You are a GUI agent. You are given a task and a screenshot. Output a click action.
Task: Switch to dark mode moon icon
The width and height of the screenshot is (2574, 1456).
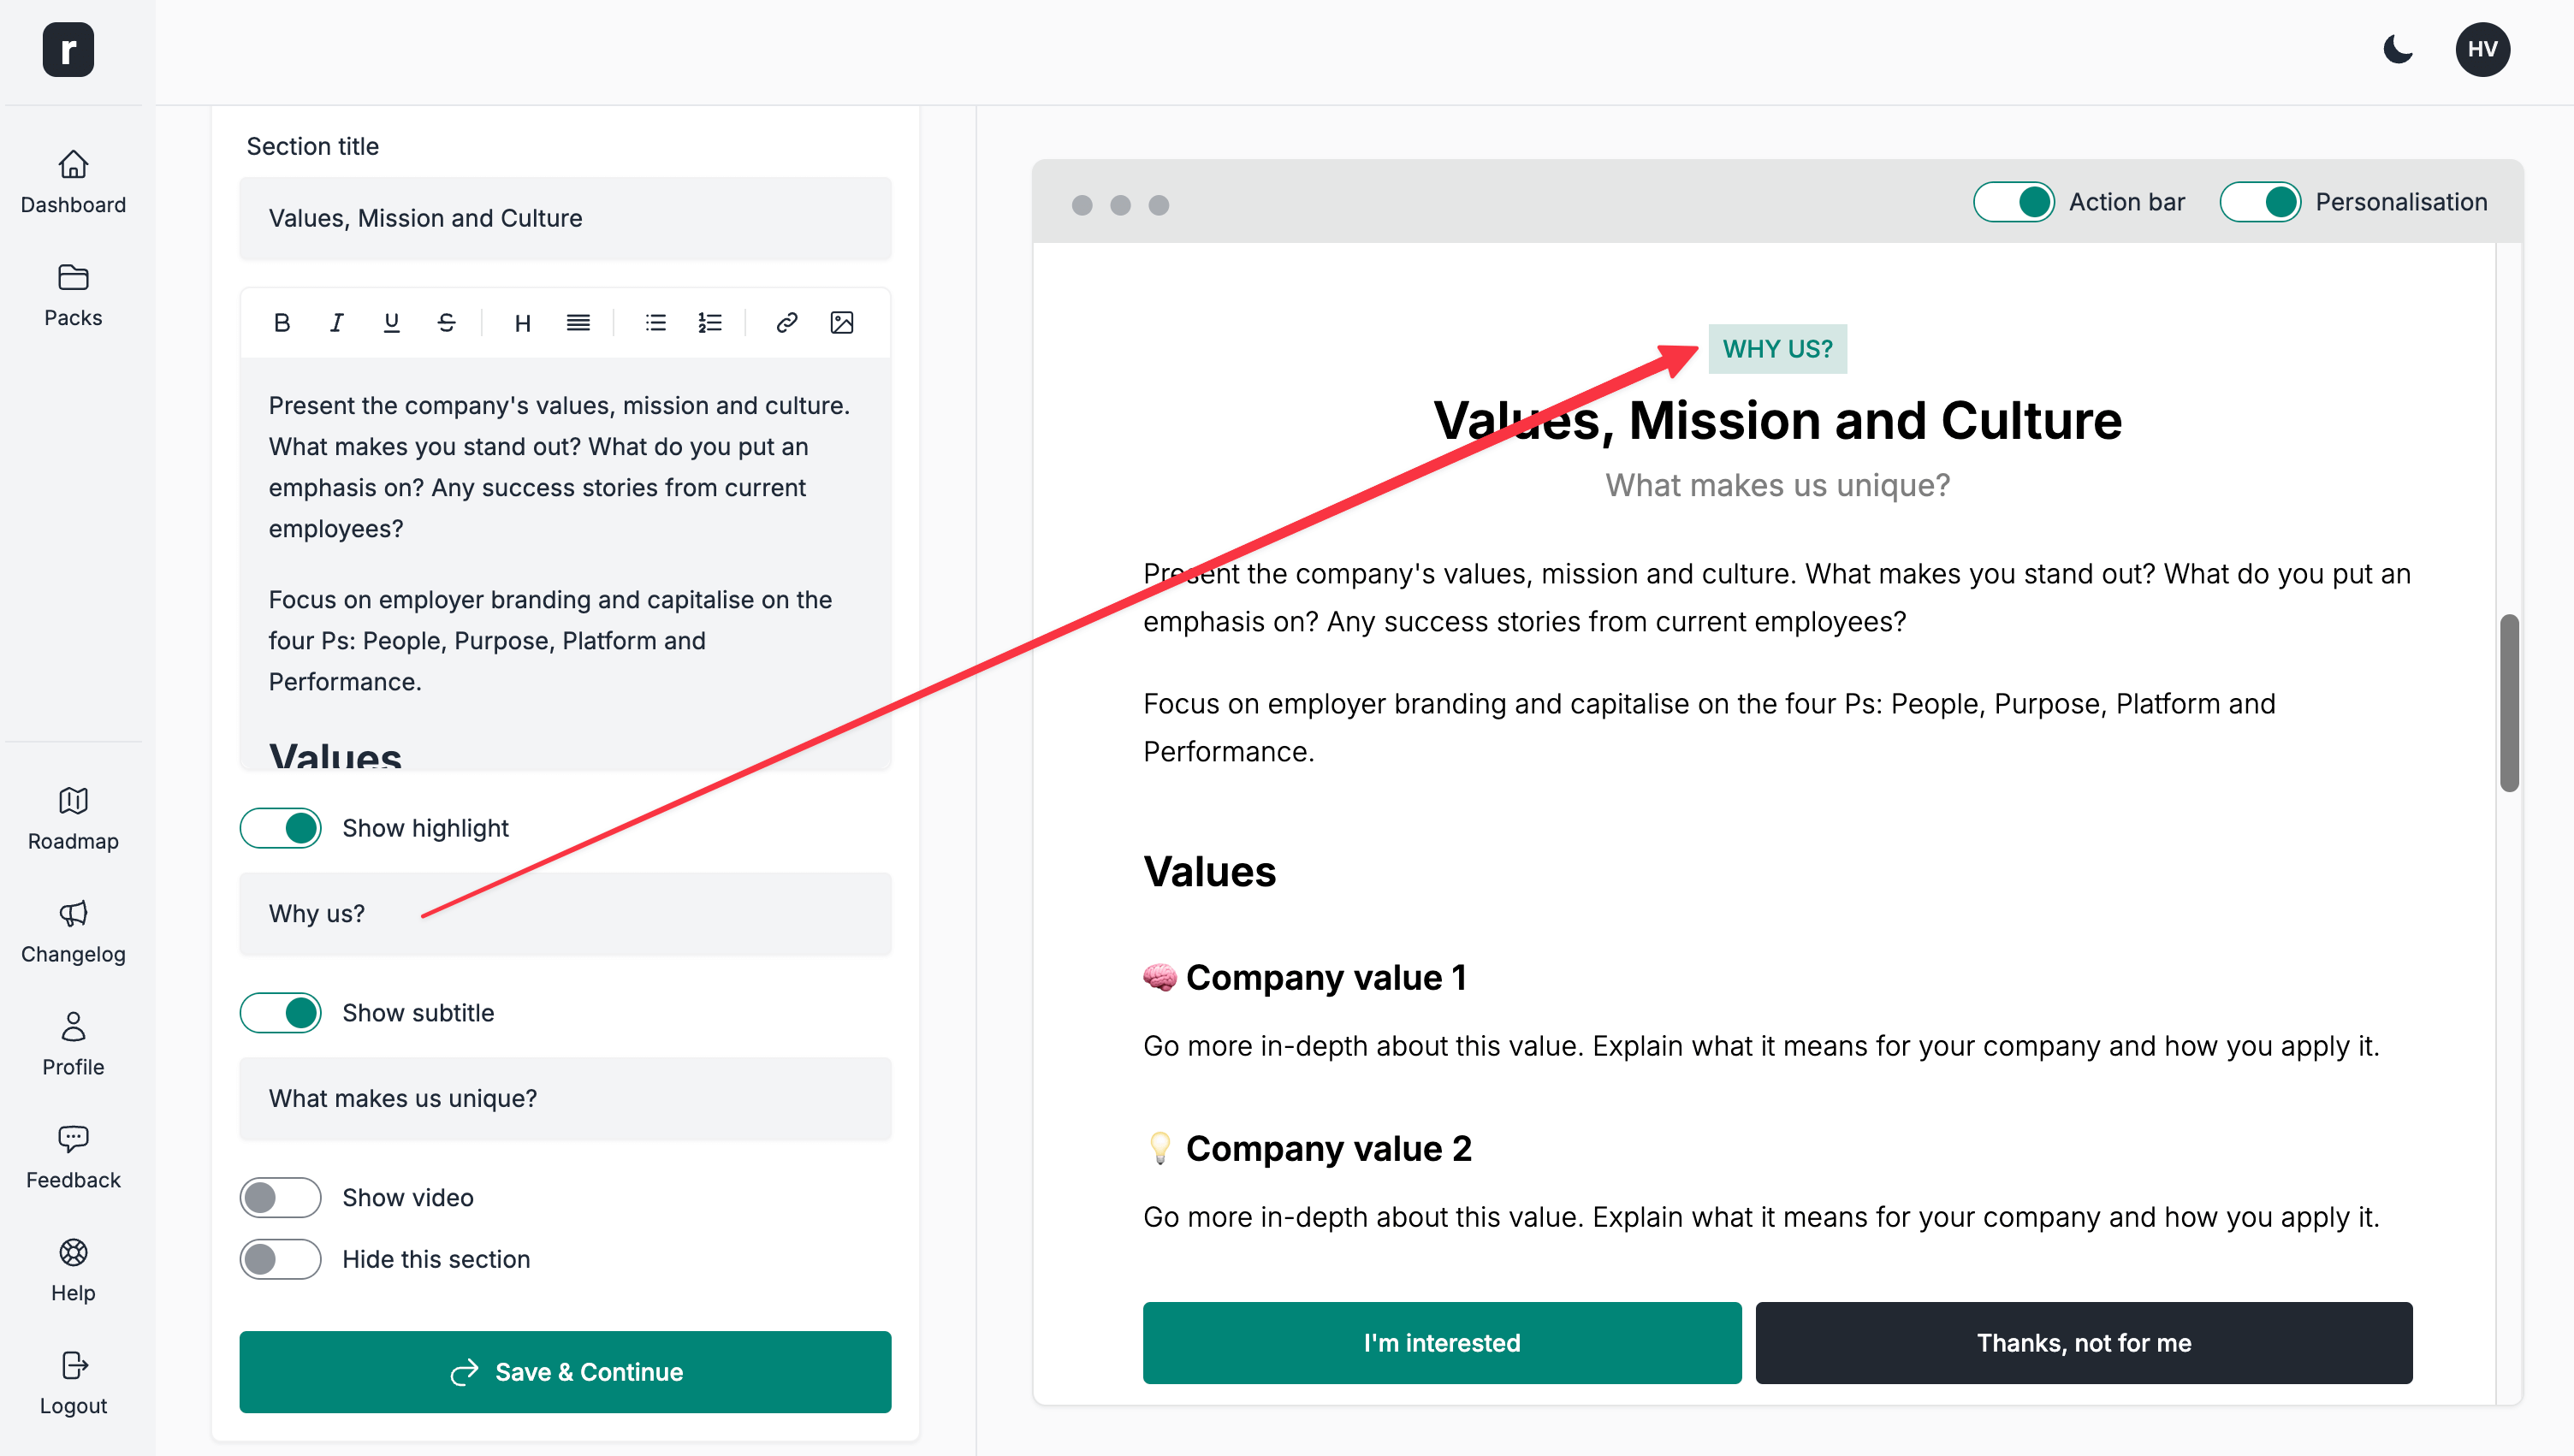(x=2398, y=49)
